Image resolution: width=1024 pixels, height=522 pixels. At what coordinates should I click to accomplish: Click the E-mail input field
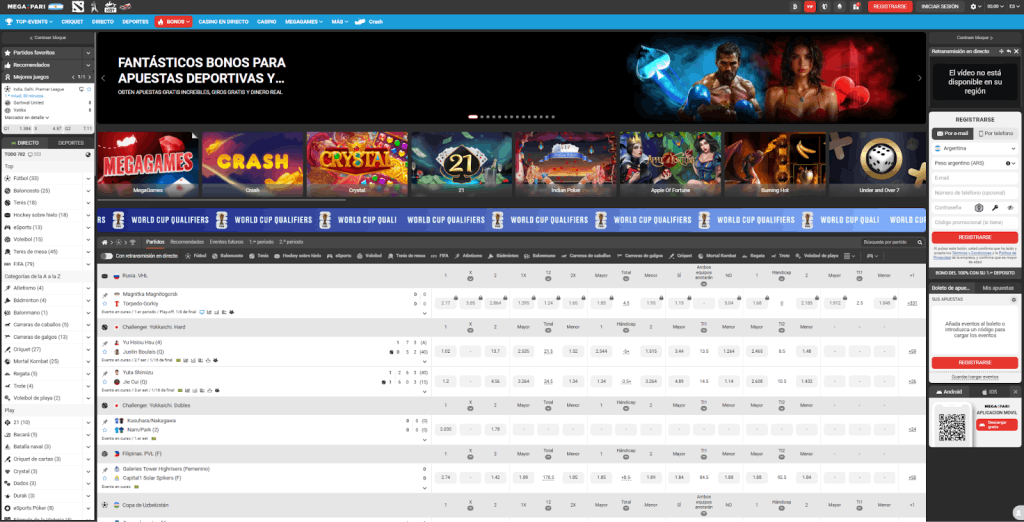coord(974,177)
